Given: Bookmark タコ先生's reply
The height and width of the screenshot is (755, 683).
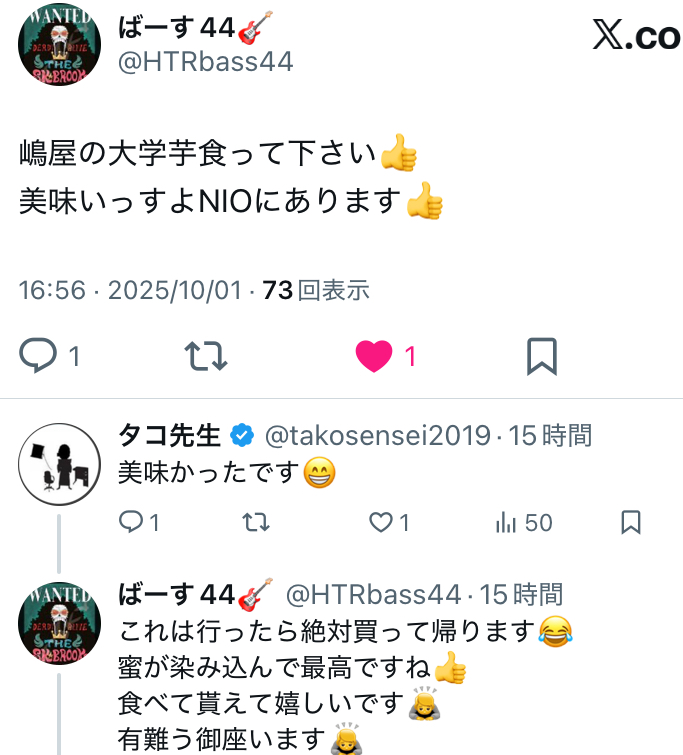Looking at the screenshot, I should click(x=630, y=522).
